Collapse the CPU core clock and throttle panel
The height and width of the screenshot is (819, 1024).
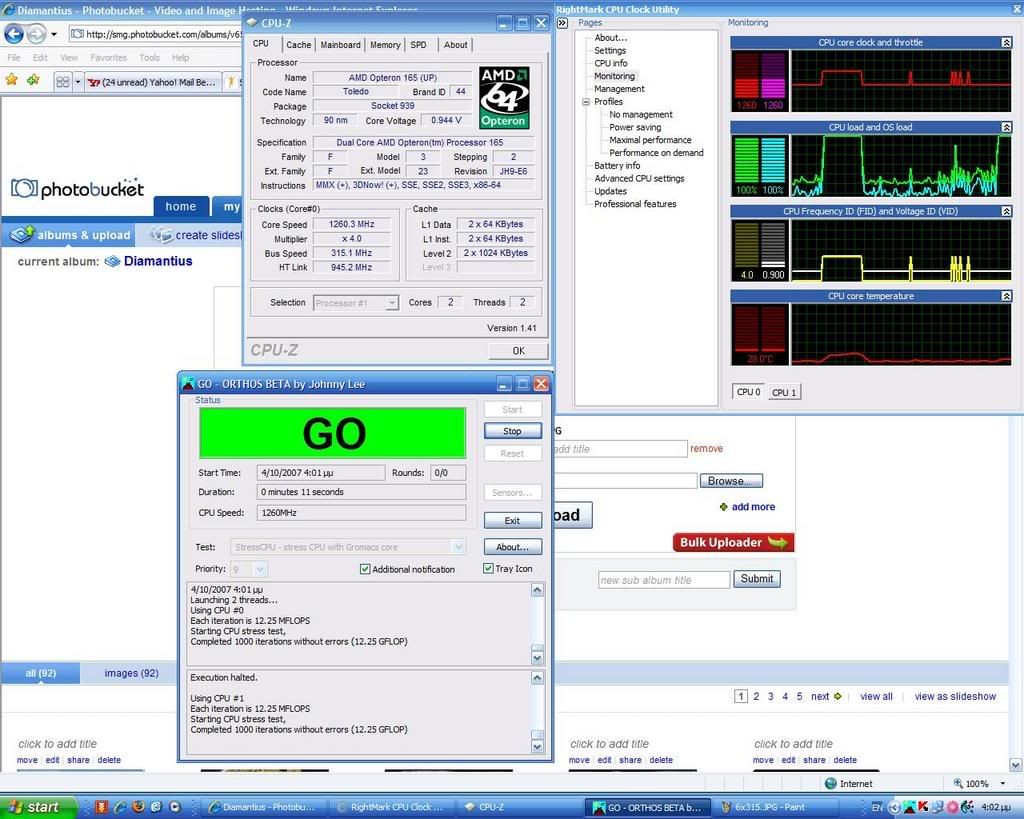[x=1006, y=42]
